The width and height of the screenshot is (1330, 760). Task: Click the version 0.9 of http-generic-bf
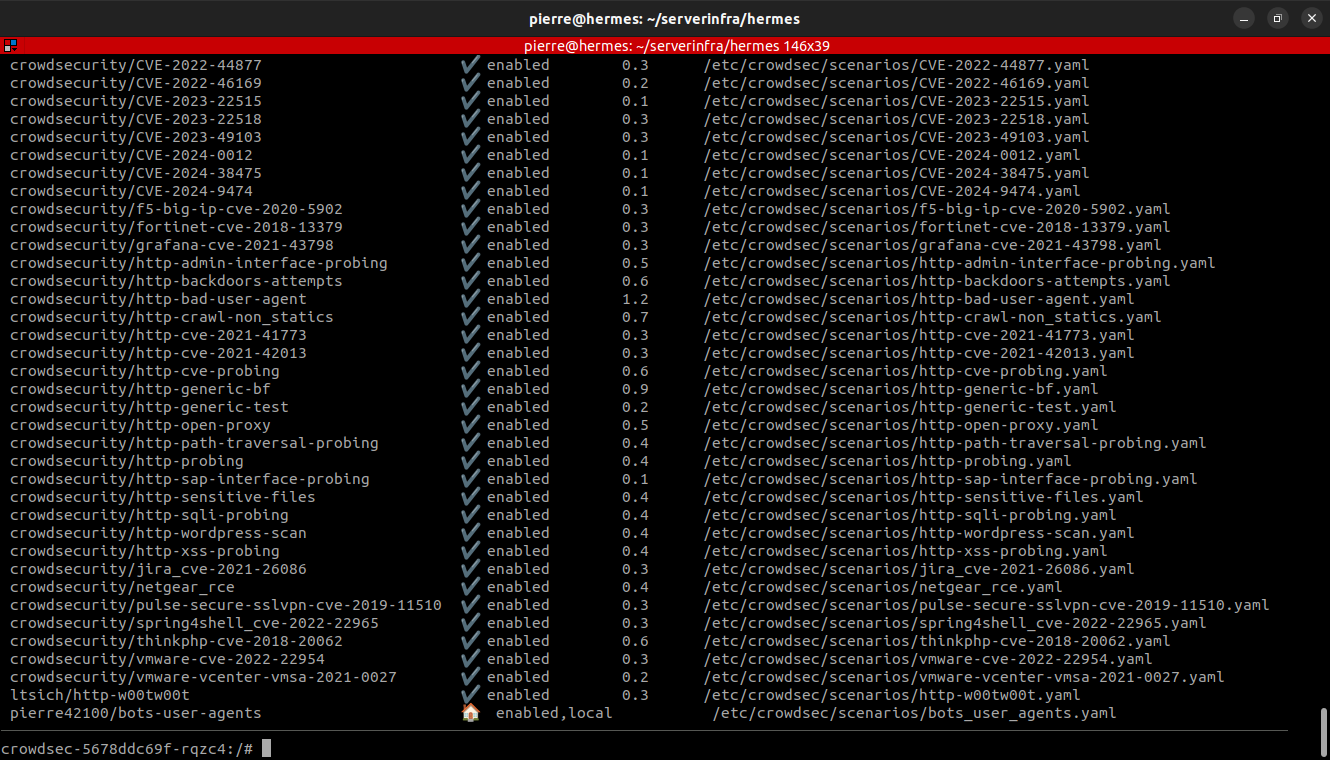coord(635,389)
